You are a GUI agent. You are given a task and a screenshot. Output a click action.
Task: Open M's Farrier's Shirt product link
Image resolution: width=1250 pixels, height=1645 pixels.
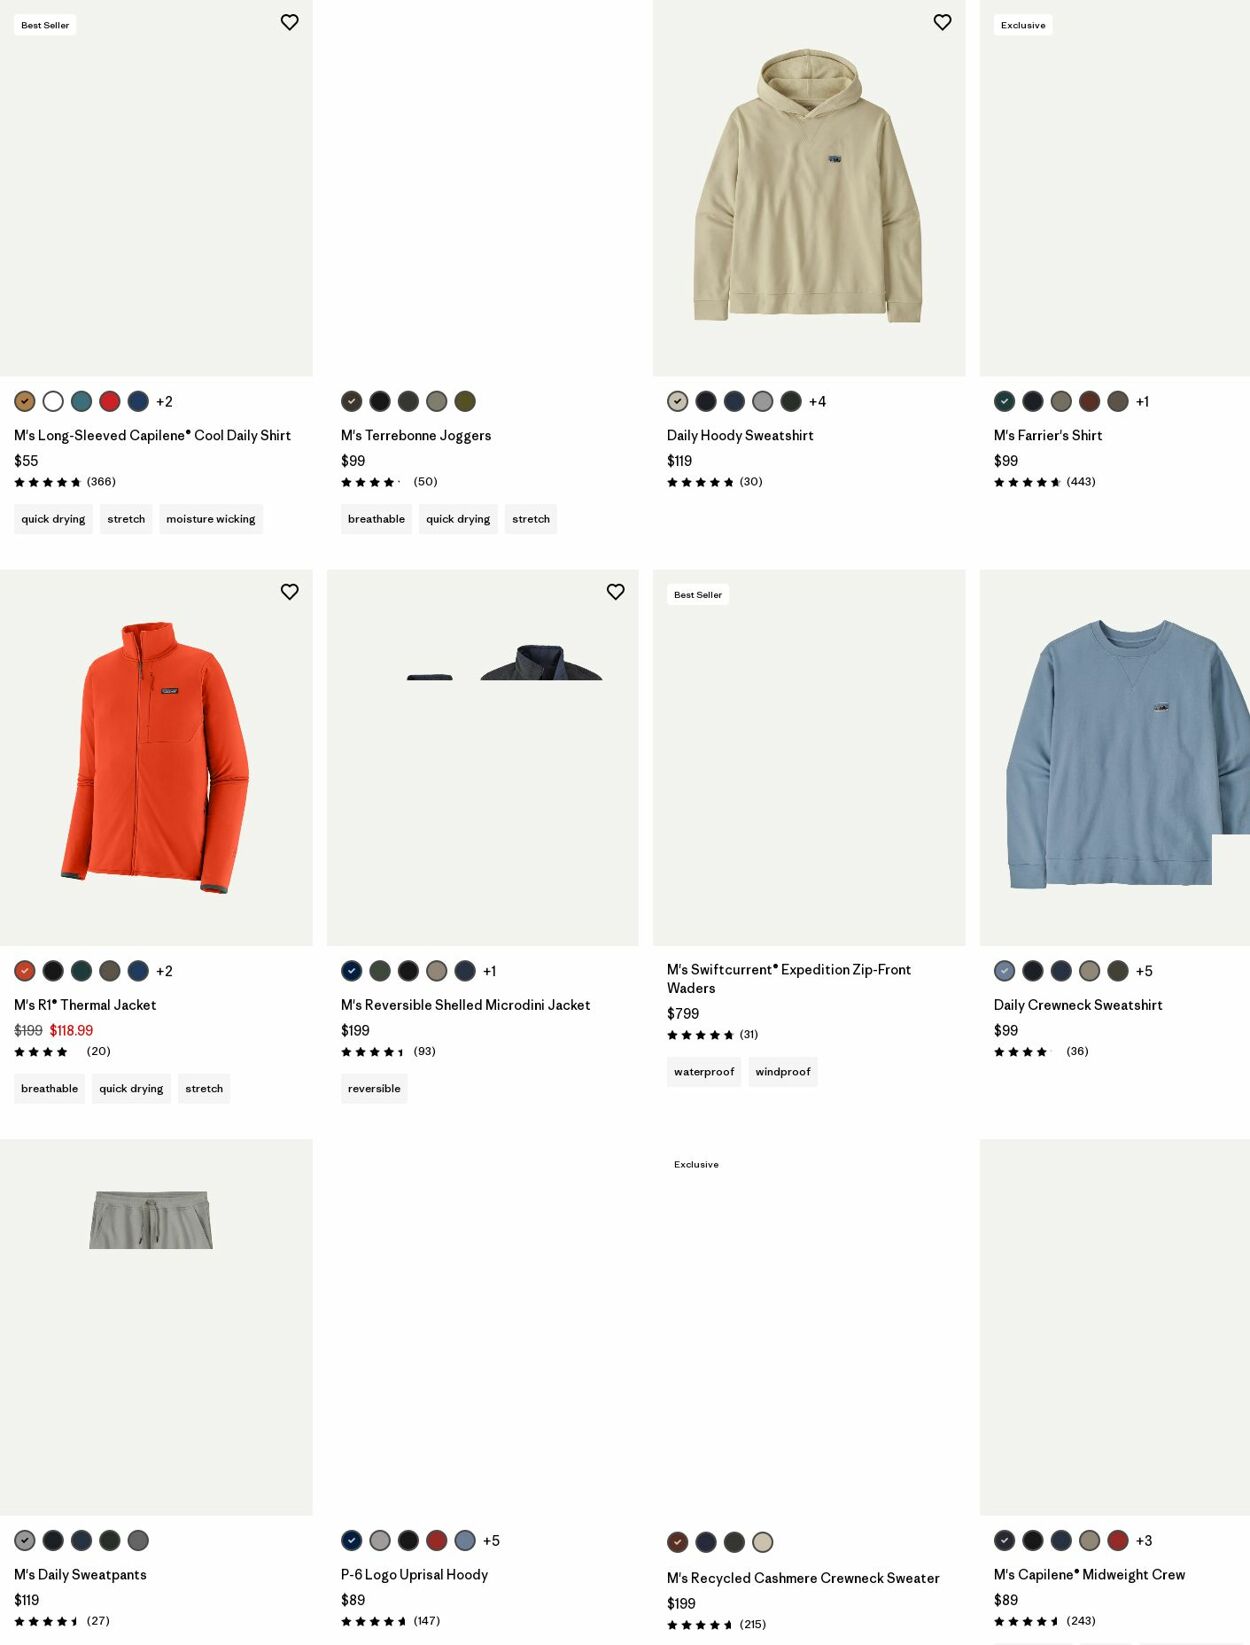(x=1048, y=436)
